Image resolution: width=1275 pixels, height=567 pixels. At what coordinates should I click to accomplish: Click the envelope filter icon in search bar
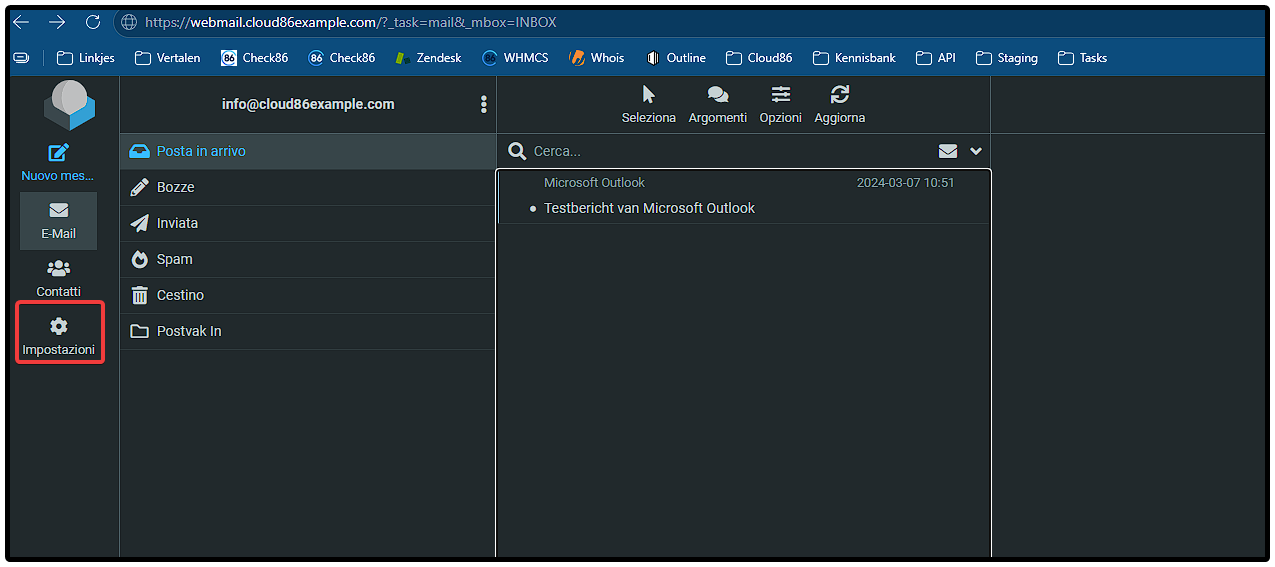pos(948,151)
